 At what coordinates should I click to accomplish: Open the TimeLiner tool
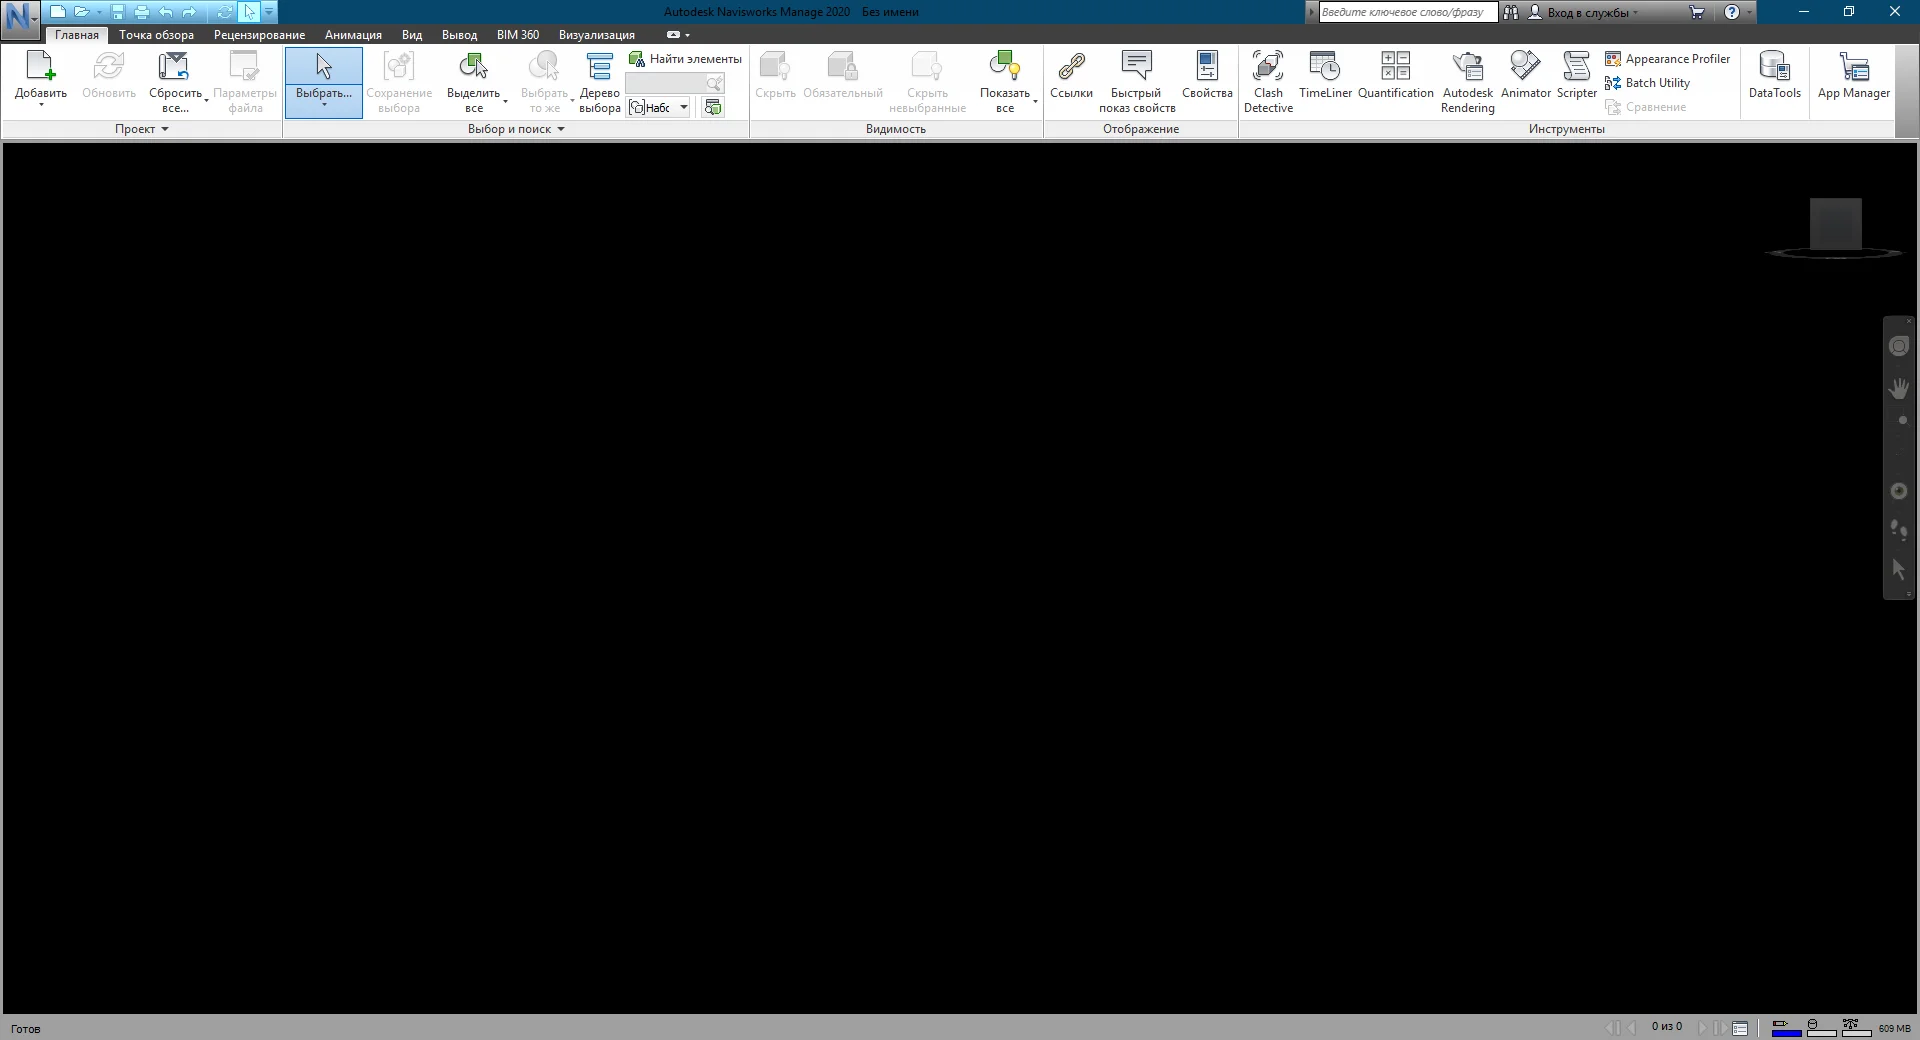click(x=1325, y=76)
